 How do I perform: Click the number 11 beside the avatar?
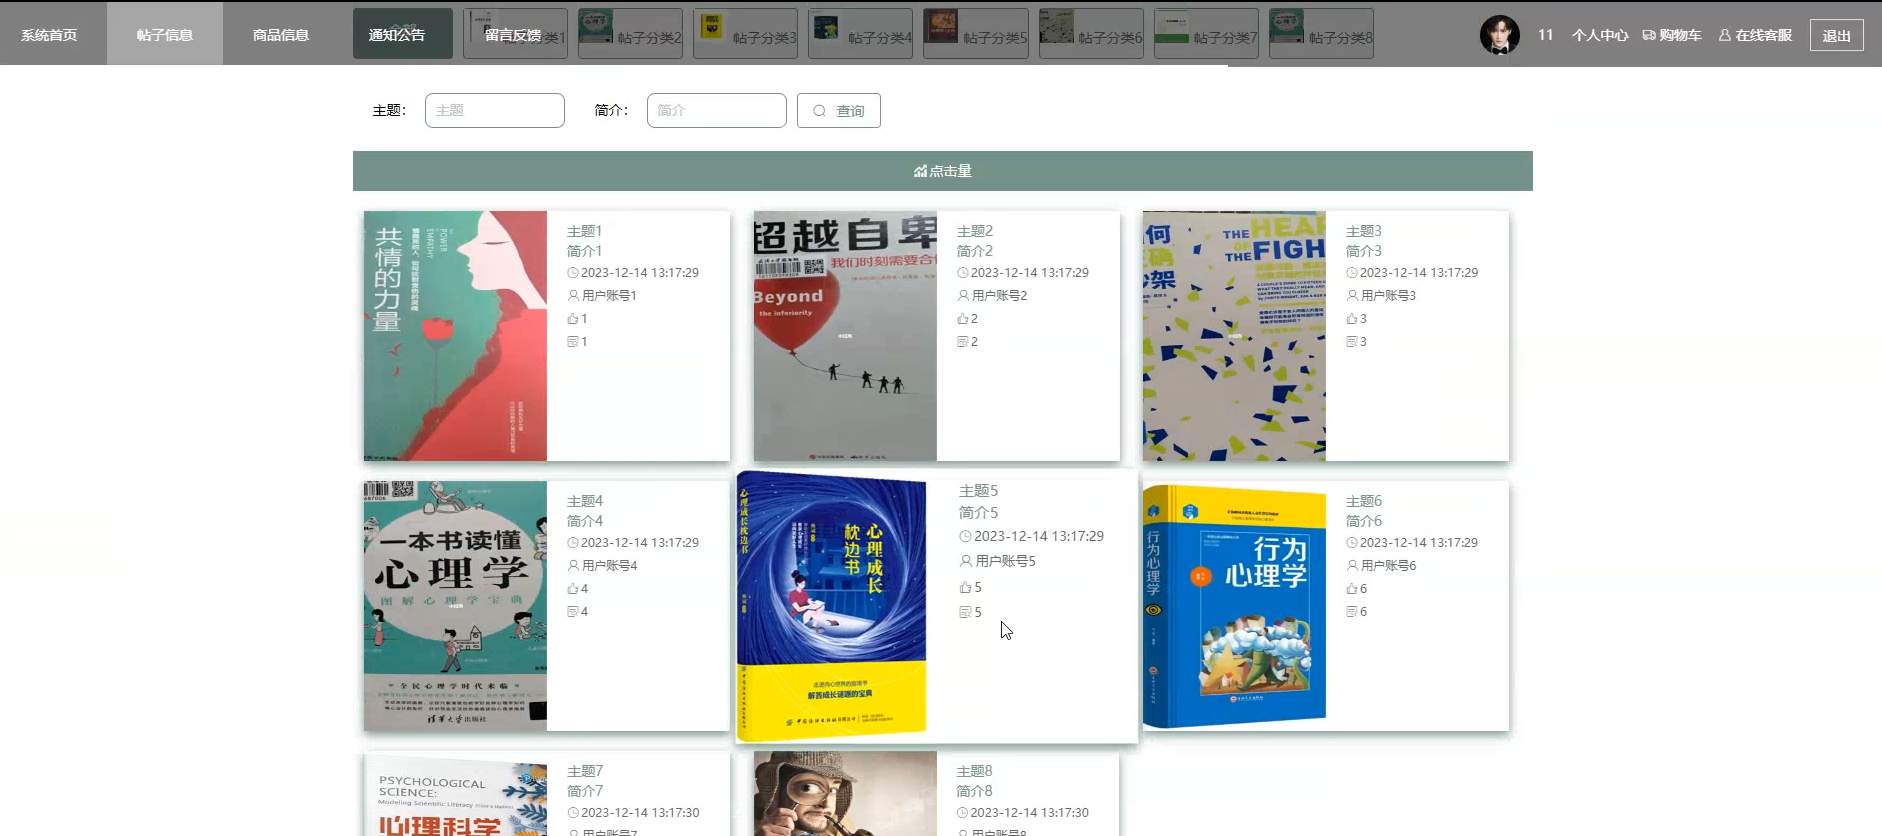[x=1545, y=35]
